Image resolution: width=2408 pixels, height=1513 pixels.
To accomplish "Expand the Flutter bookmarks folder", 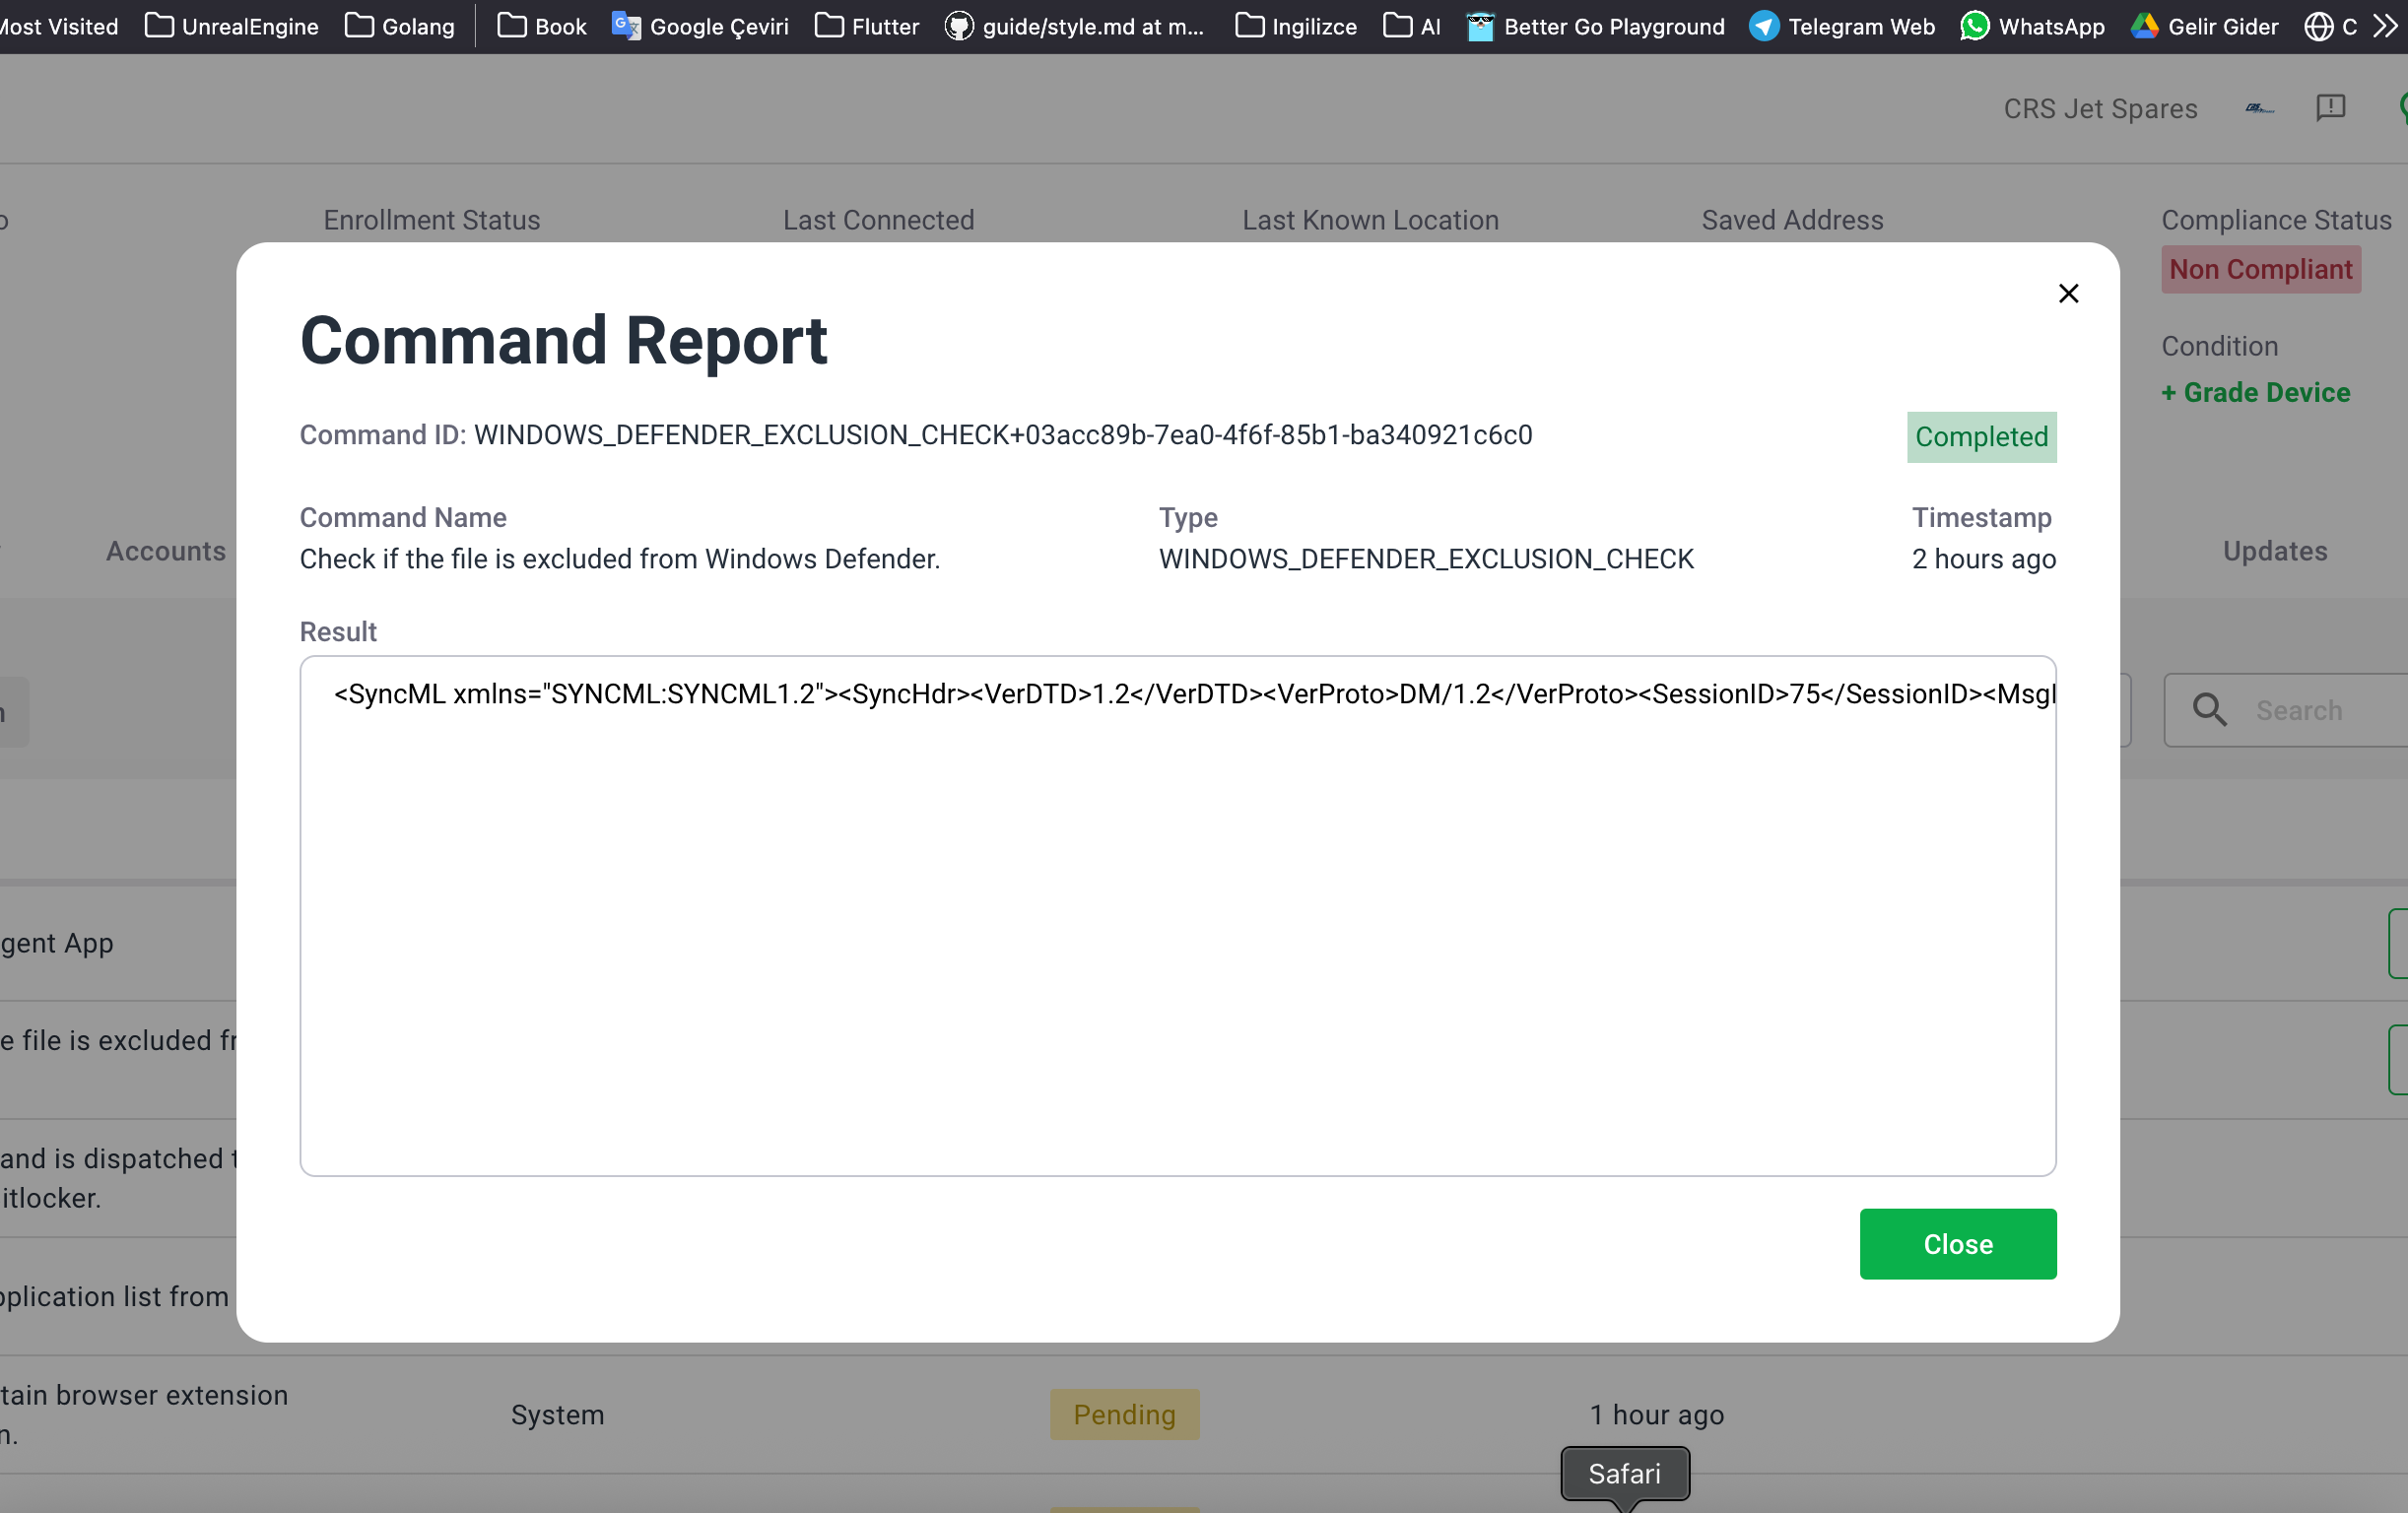I will 867,26.
